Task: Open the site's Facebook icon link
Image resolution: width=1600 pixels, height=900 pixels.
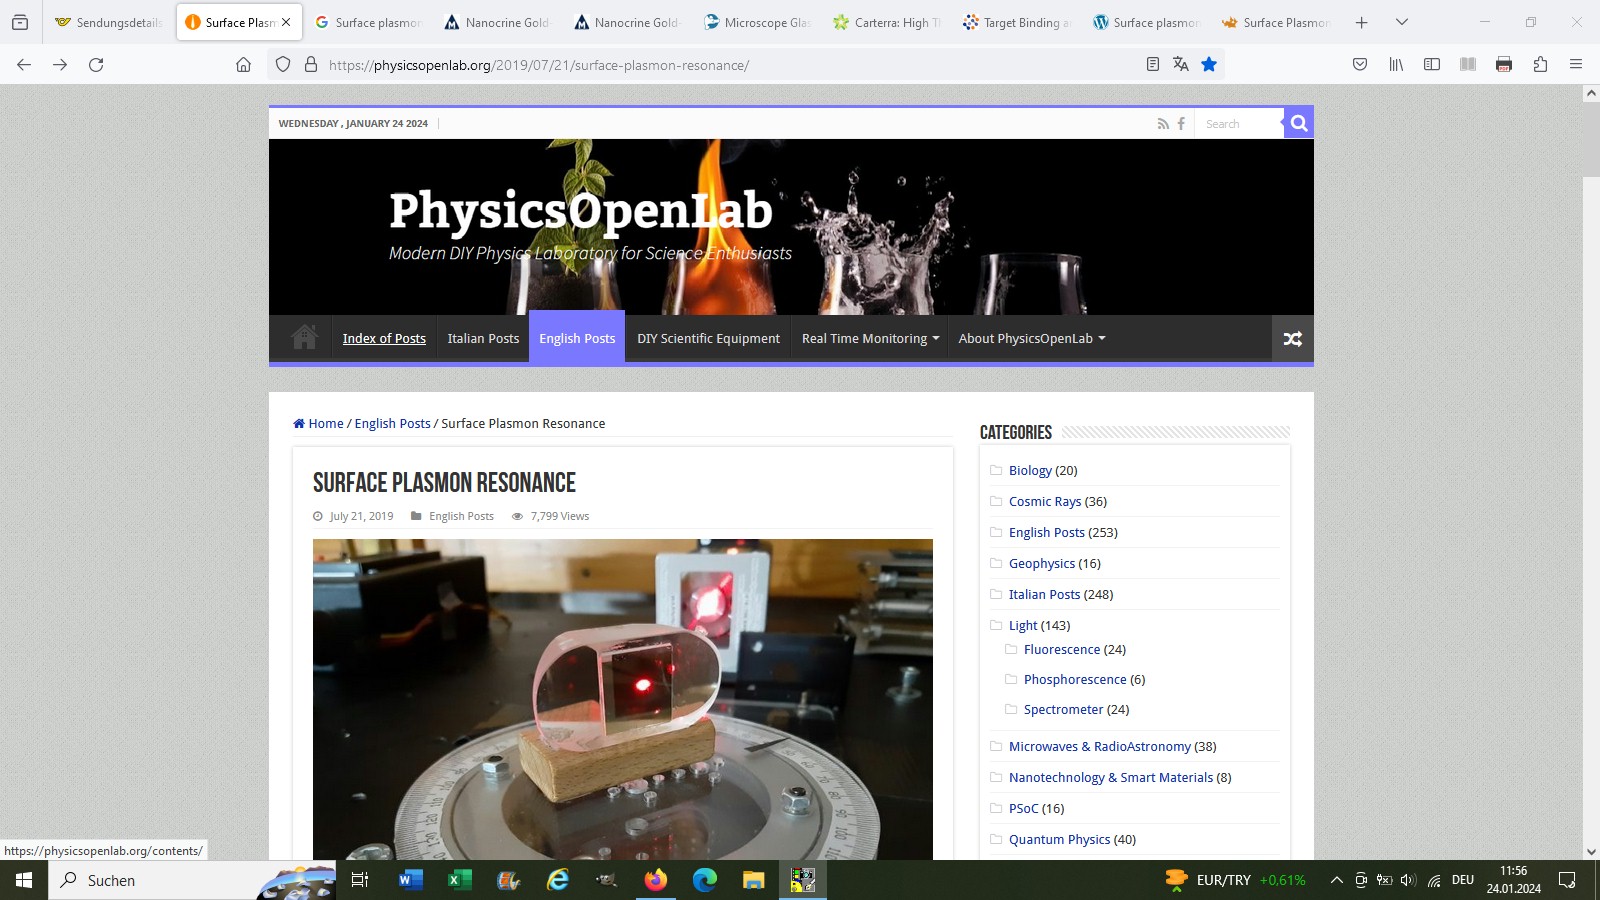Action: coord(1181,124)
